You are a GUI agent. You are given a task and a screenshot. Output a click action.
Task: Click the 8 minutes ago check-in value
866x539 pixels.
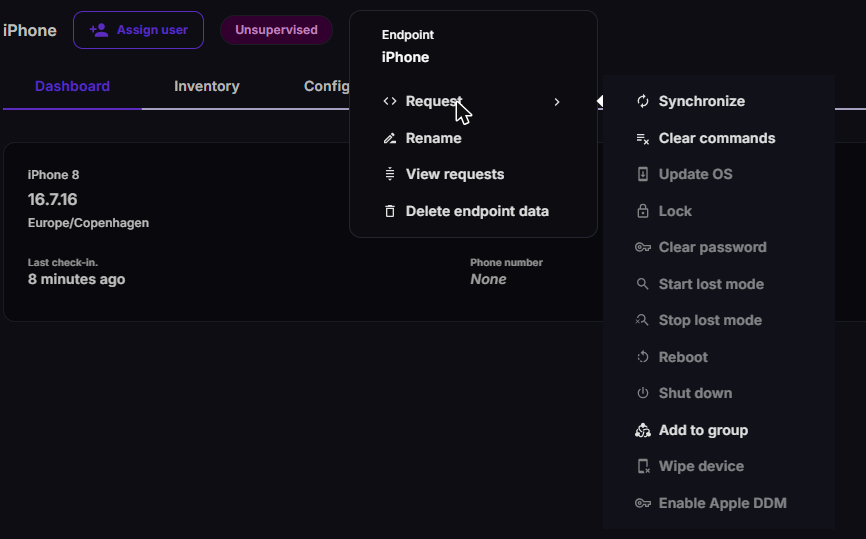pos(76,279)
